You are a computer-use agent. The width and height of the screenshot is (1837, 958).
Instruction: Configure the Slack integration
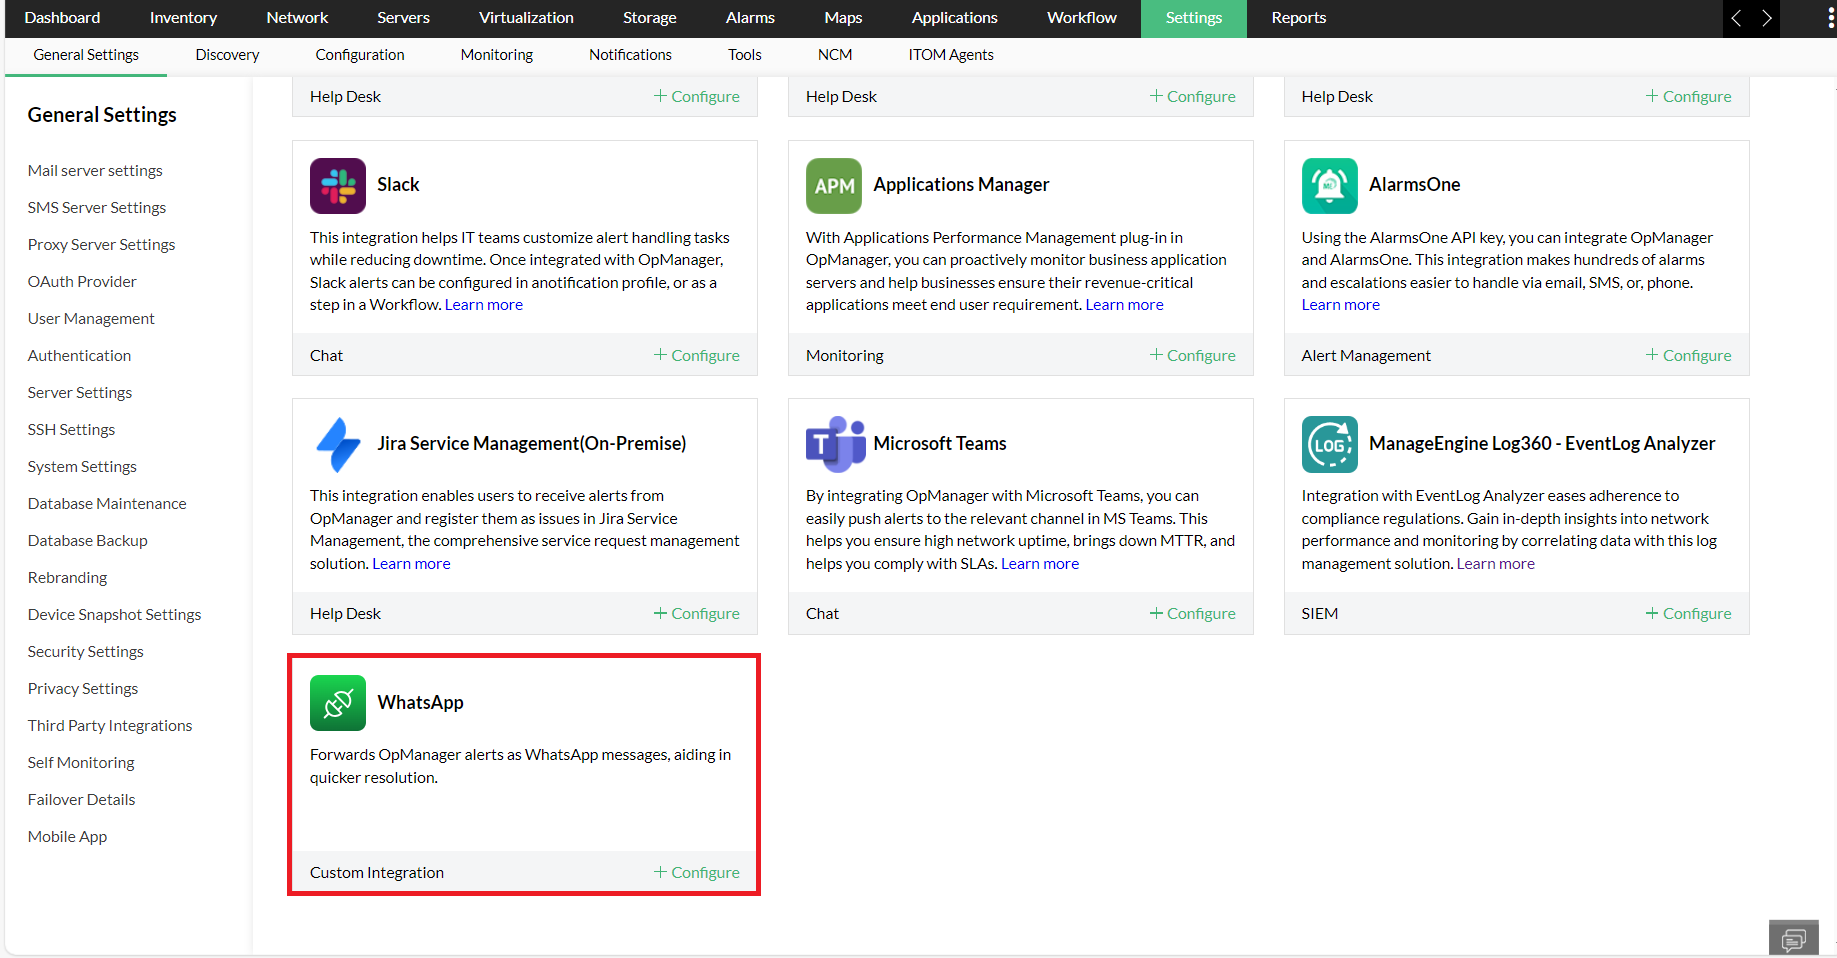coord(697,355)
